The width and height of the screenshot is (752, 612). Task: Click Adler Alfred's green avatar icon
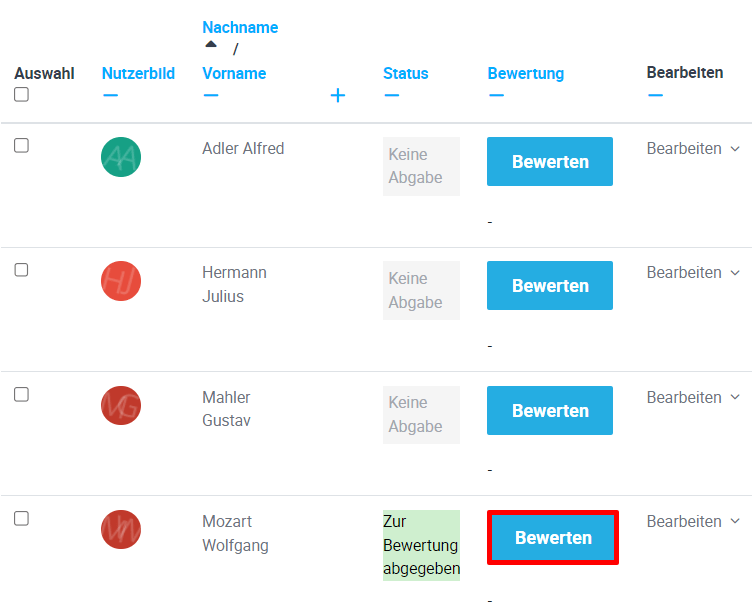pyautogui.click(x=121, y=157)
